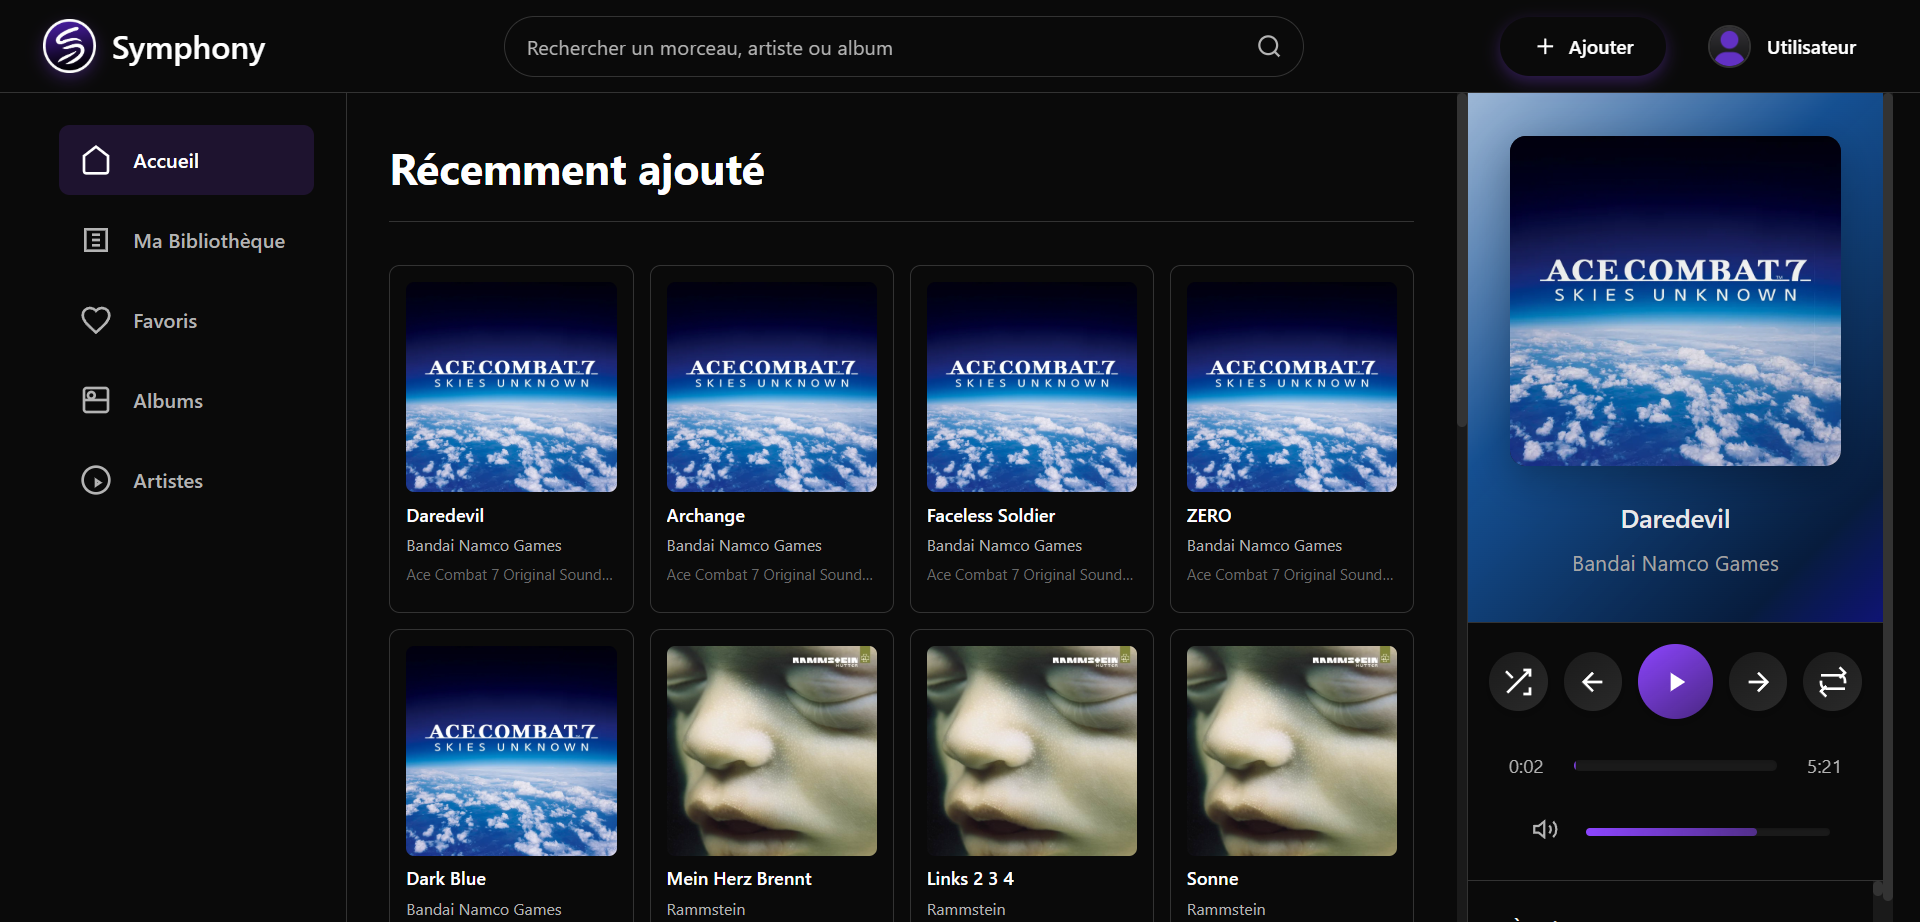
Task: Play the Archange track card
Action: pos(771,437)
